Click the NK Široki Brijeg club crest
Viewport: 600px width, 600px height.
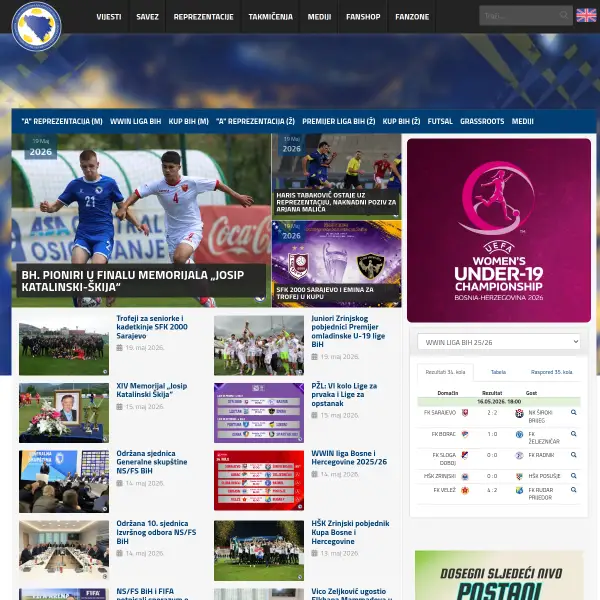click(x=519, y=413)
